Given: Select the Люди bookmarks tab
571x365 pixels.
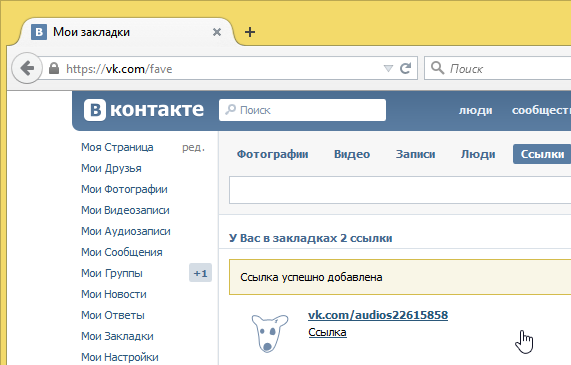Looking at the screenshot, I should 478,154.
